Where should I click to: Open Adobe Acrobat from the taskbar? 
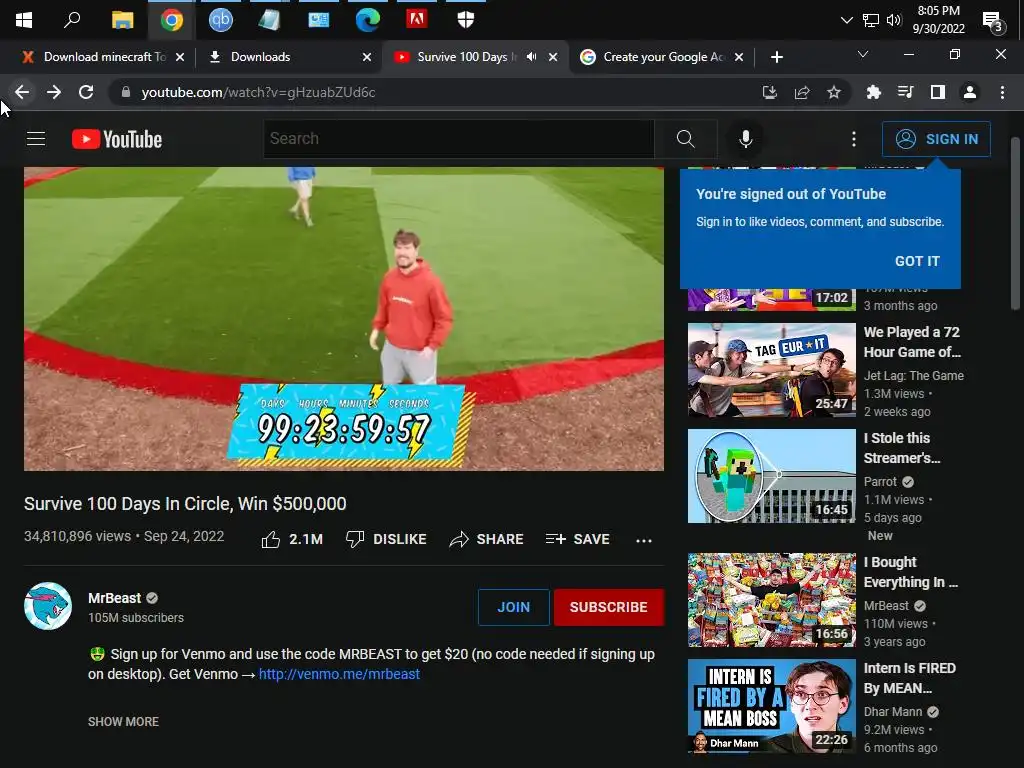click(x=417, y=19)
